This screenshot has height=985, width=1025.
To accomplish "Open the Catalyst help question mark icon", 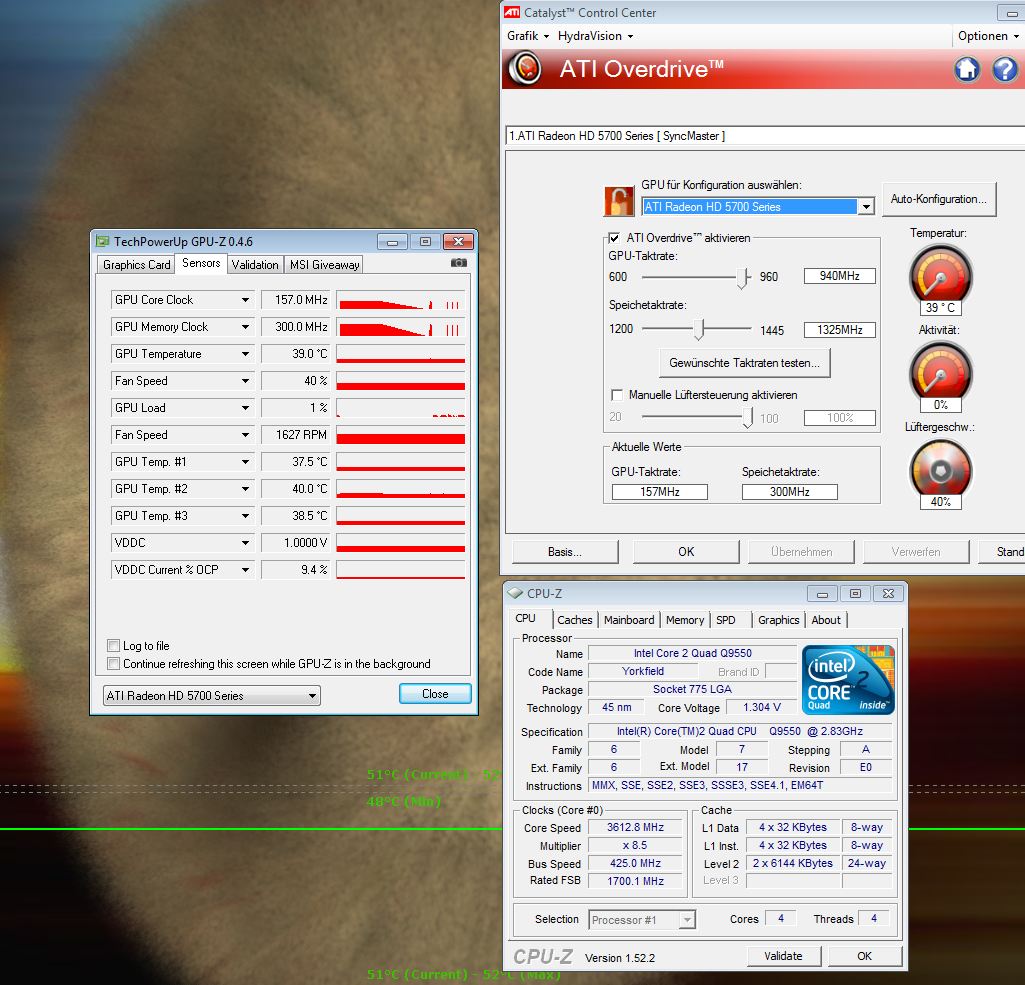I will pyautogui.click(x=1005, y=69).
